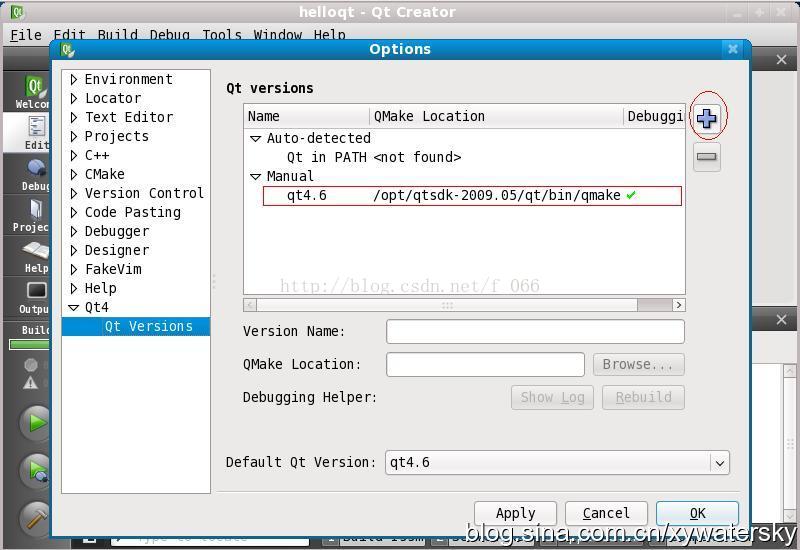Expand the Version Control category
This screenshot has width=800, height=550.
coord(74,193)
